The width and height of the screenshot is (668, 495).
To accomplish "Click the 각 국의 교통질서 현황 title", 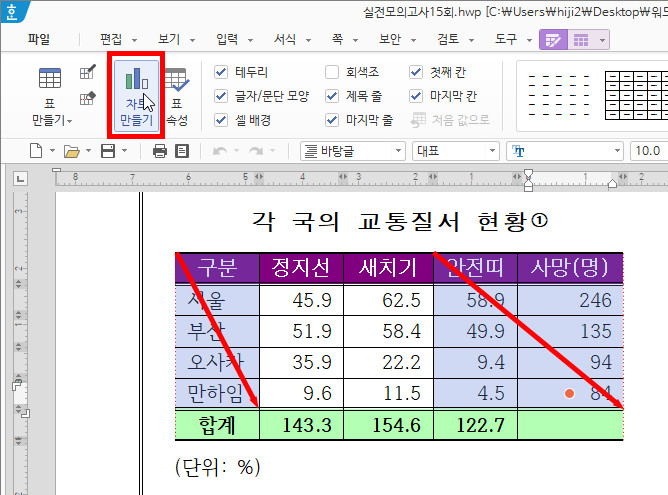I will pyautogui.click(x=400, y=222).
